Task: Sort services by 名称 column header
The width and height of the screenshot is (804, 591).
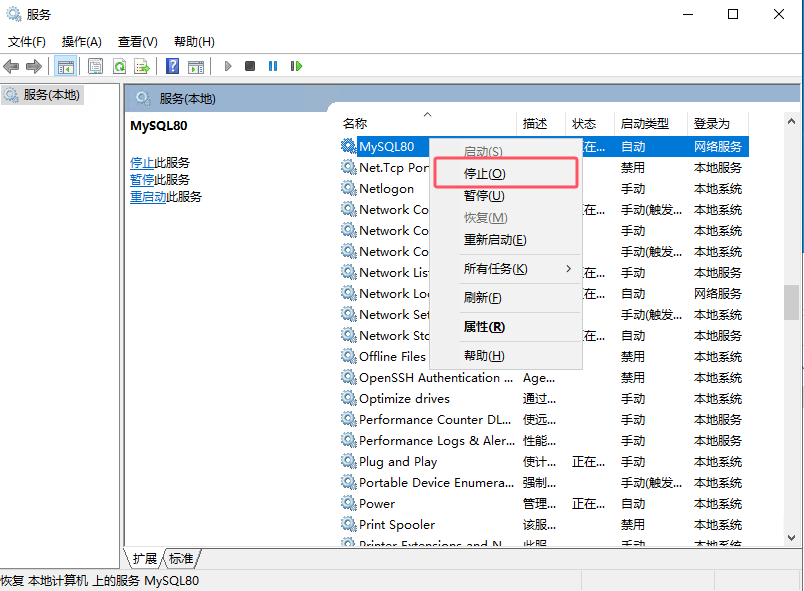Action: pos(355,123)
